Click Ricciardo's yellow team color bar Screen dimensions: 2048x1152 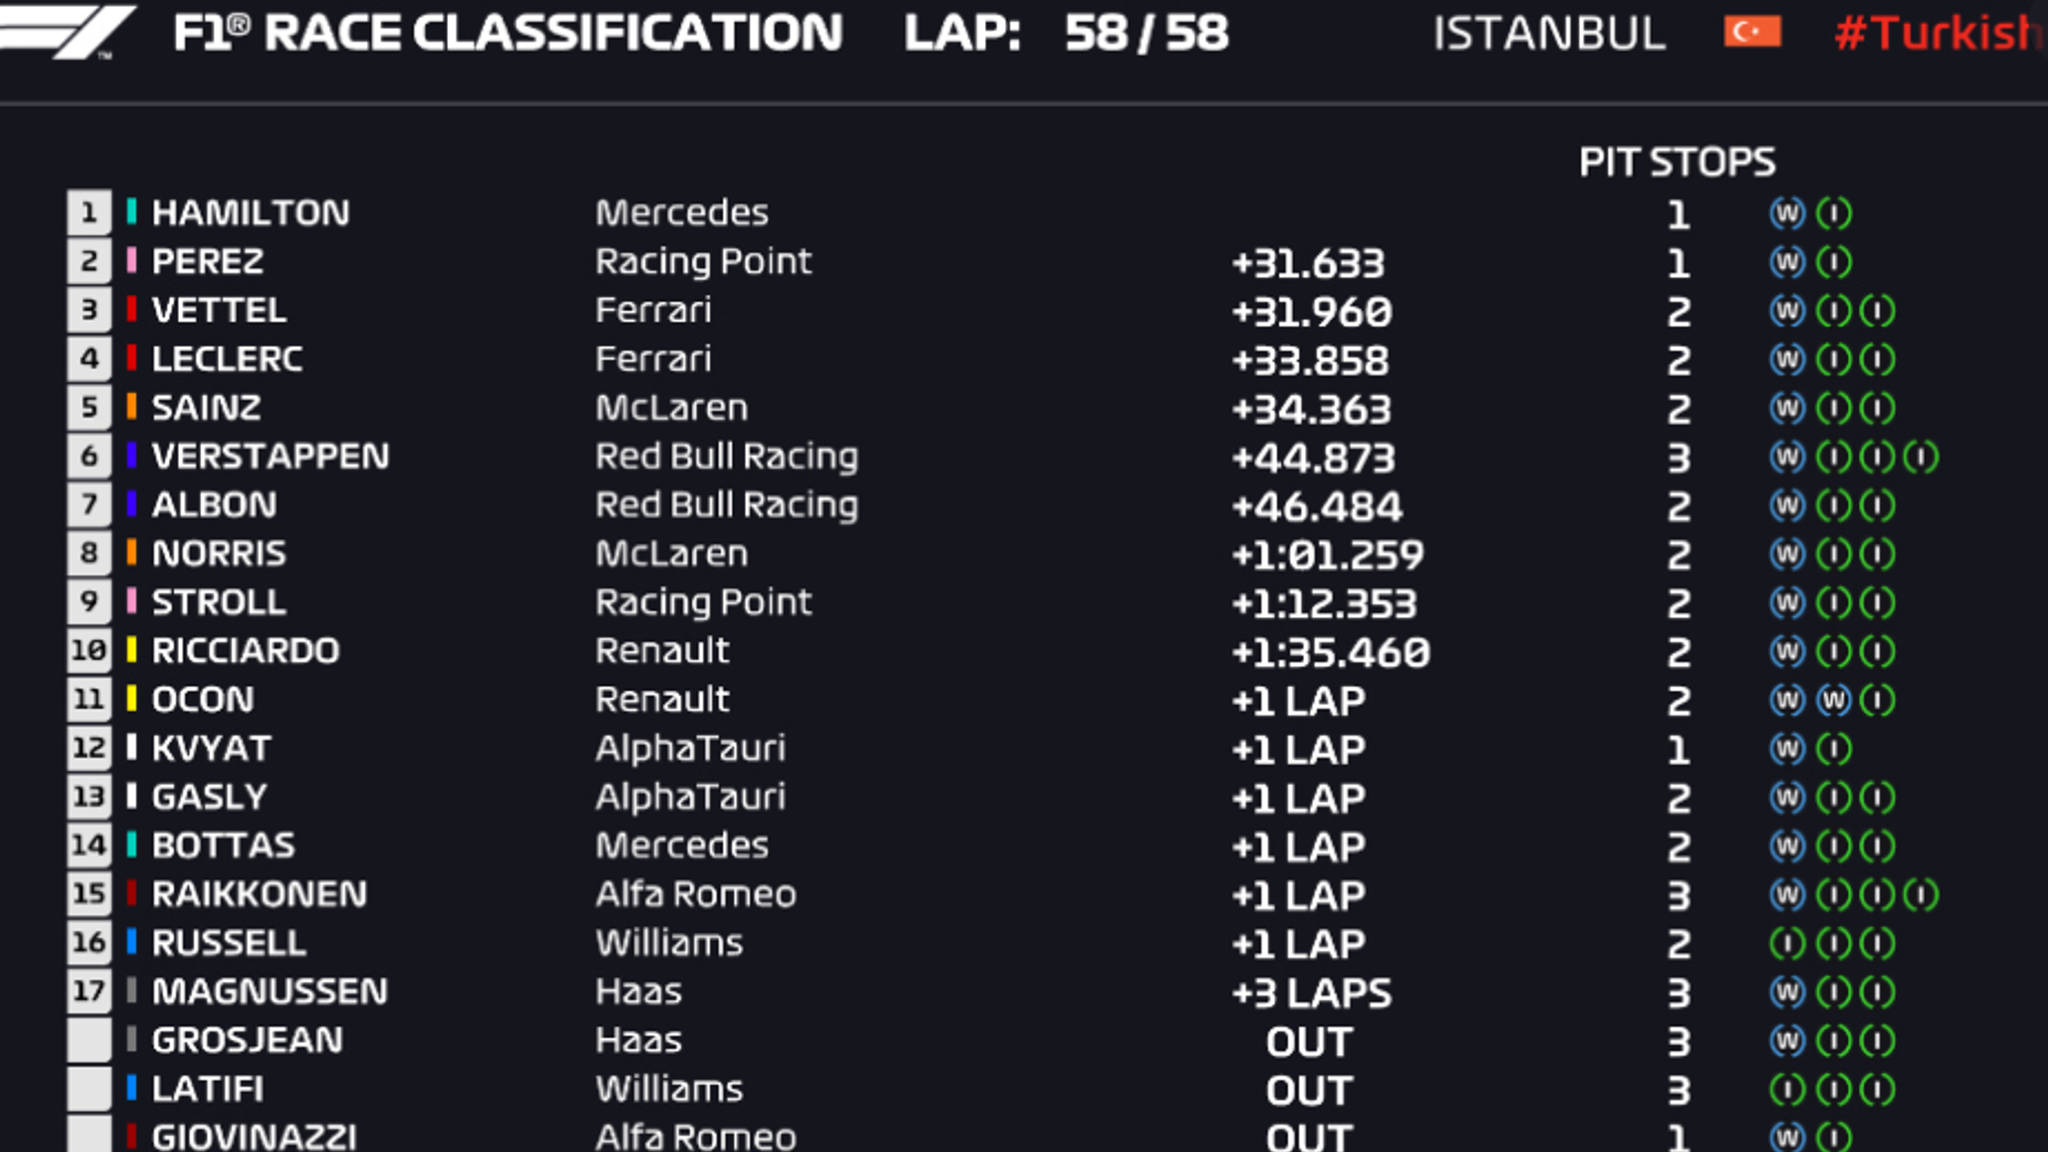[132, 651]
